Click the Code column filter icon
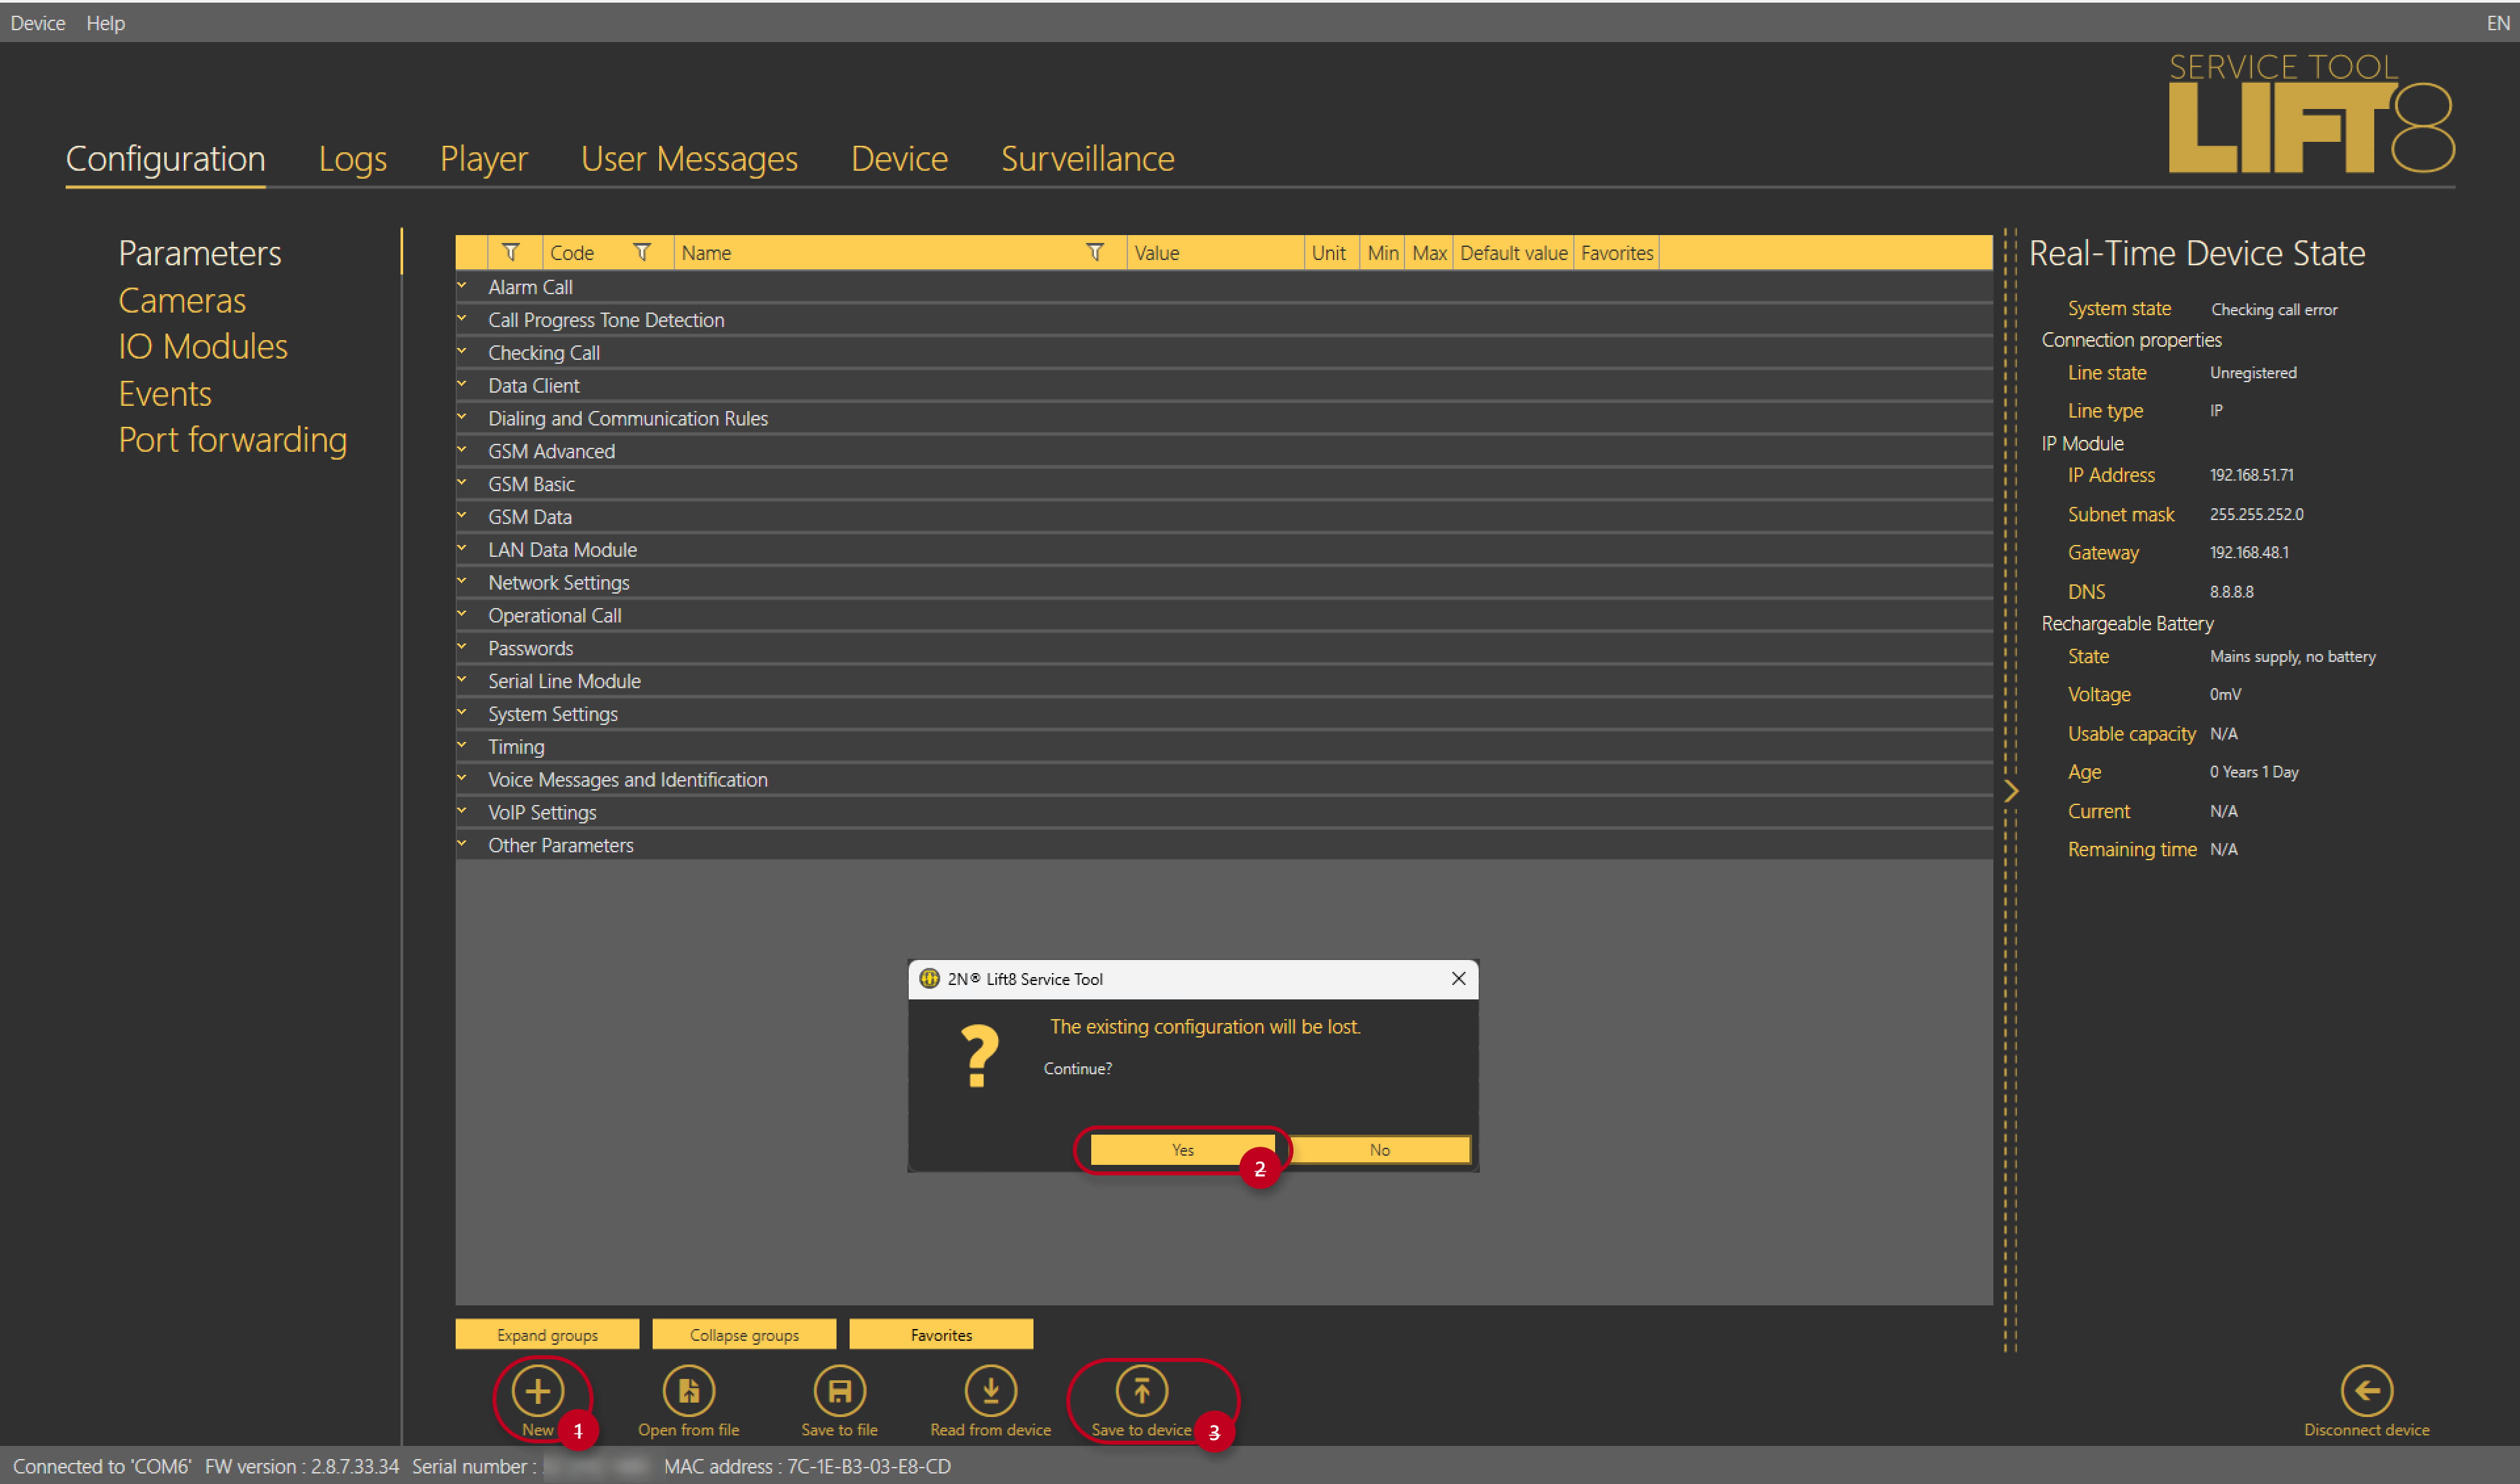This screenshot has height=1484, width=2520. tap(643, 253)
